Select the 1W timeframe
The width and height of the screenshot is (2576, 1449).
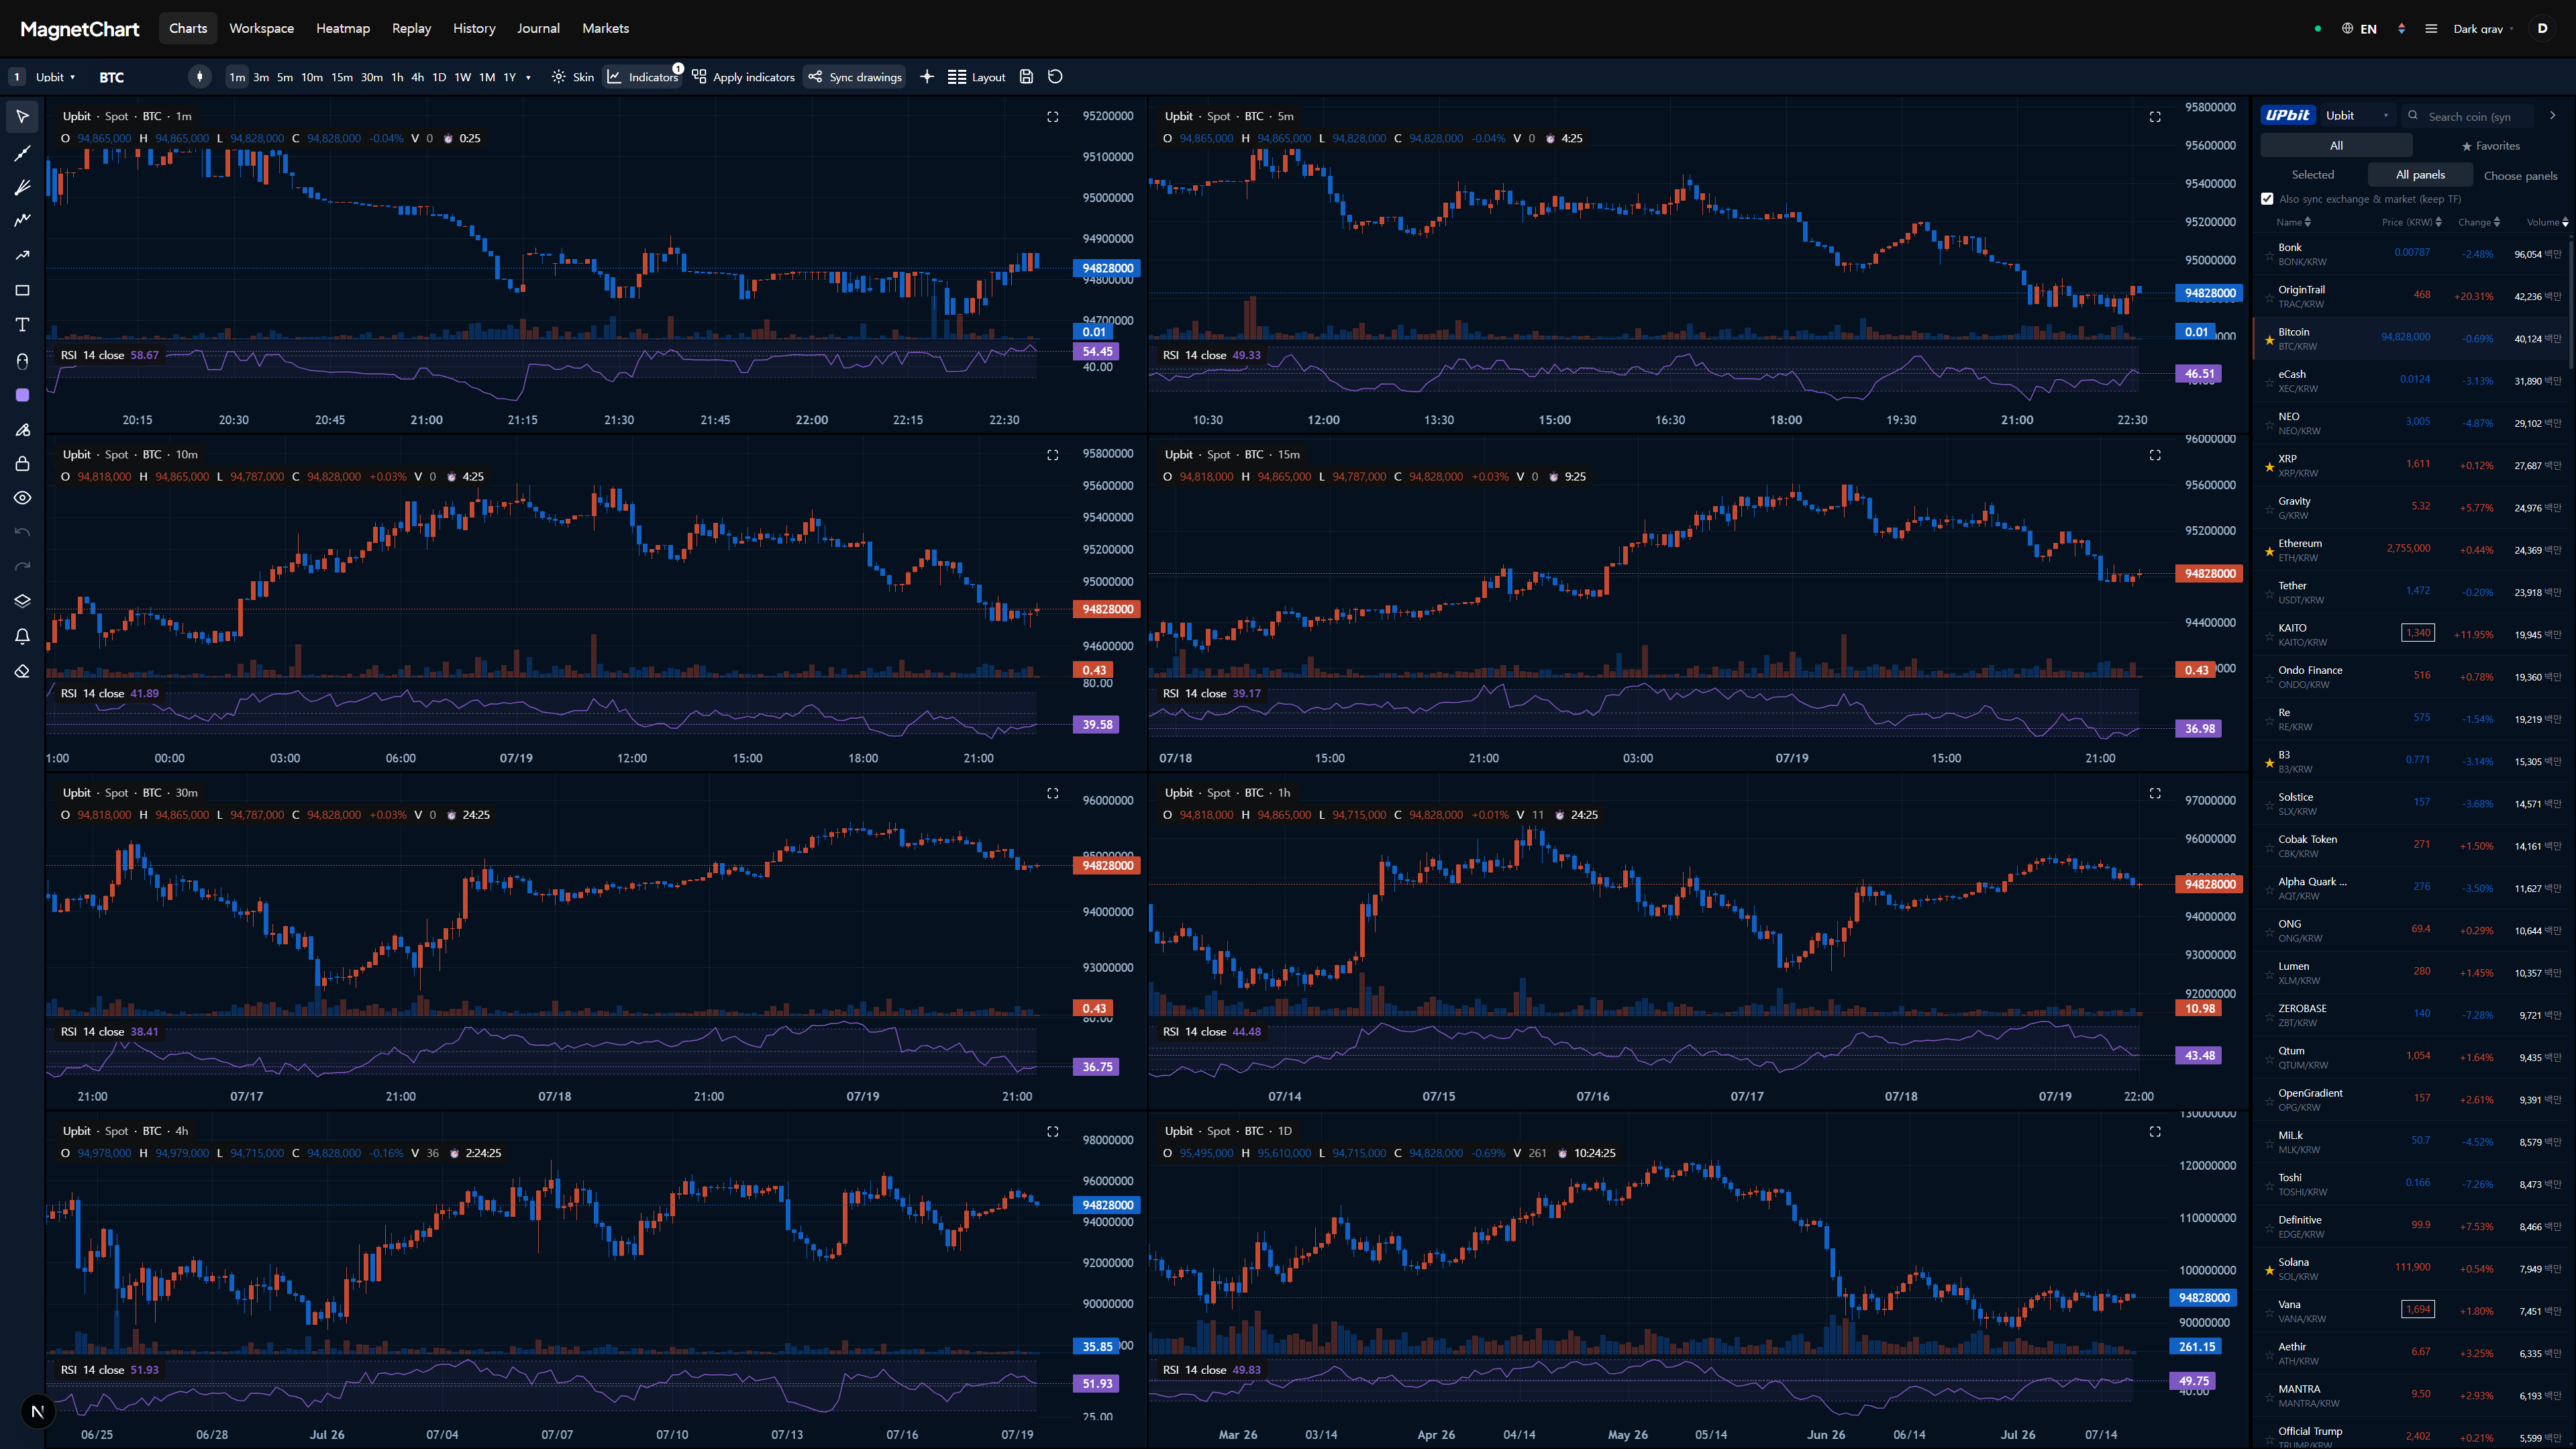coord(463,77)
